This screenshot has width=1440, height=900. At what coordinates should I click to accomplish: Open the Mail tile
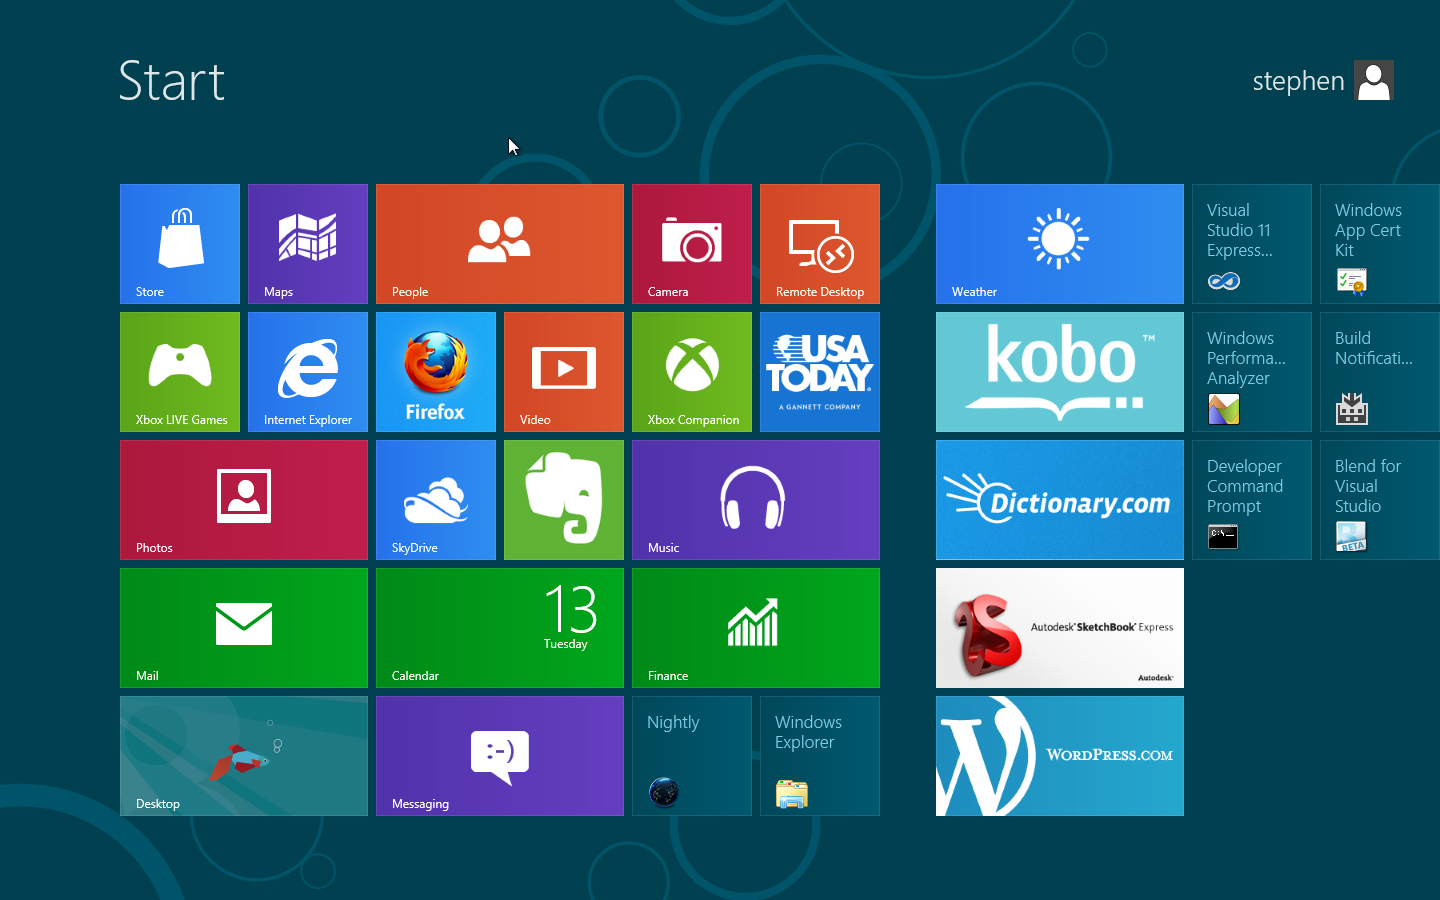244,627
